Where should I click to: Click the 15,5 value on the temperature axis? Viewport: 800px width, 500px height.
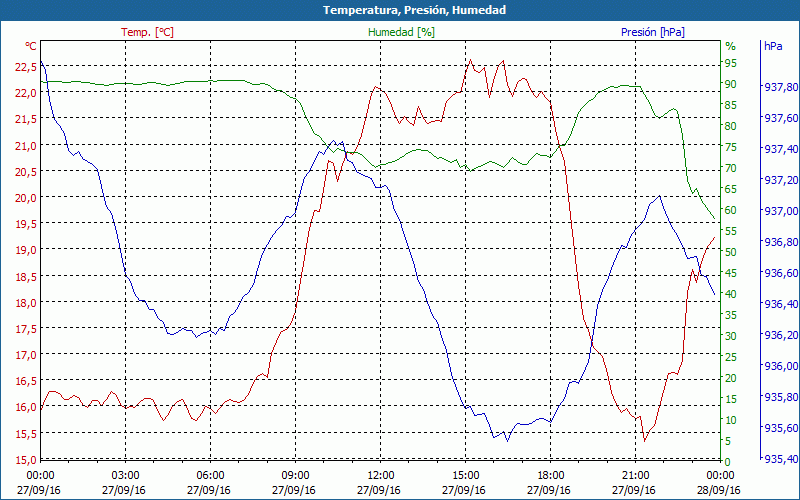click(x=27, y=434)
